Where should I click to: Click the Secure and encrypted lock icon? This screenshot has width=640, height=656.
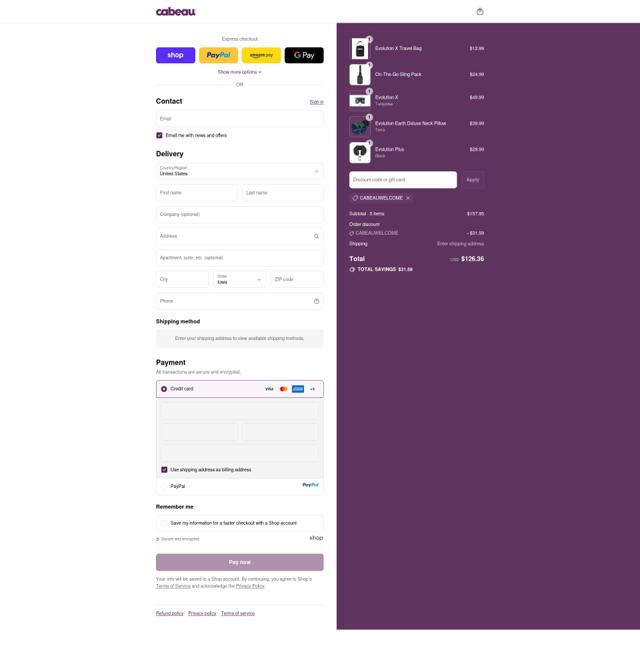(158, 539)
